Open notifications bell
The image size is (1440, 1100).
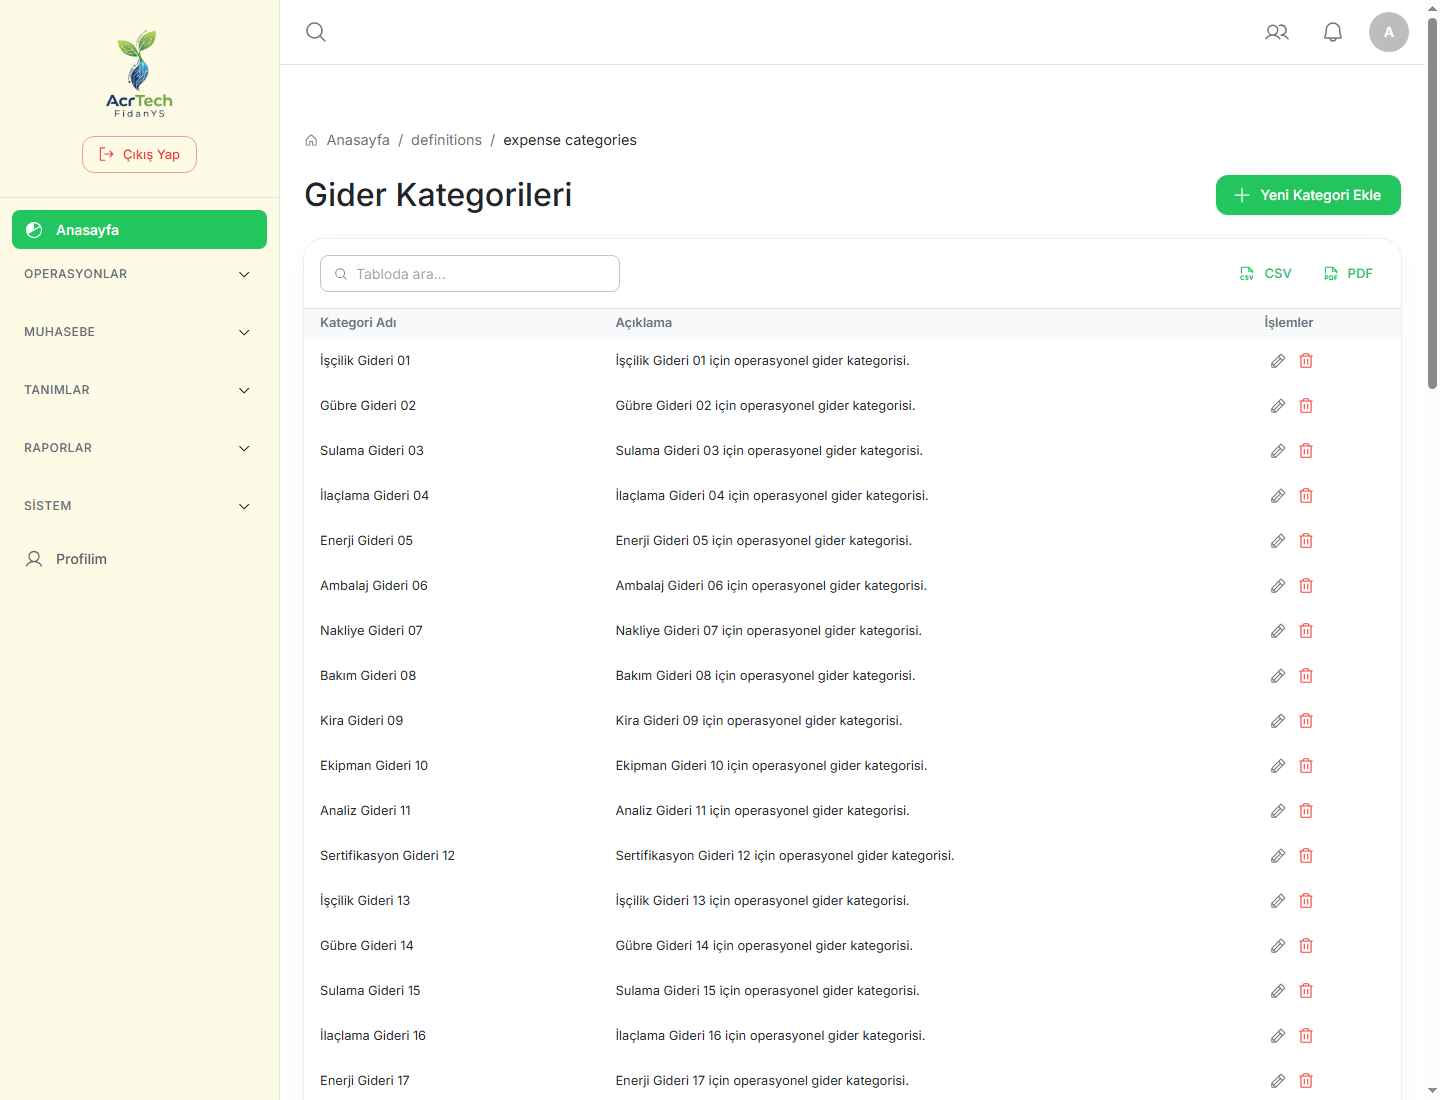(1333, 32)
